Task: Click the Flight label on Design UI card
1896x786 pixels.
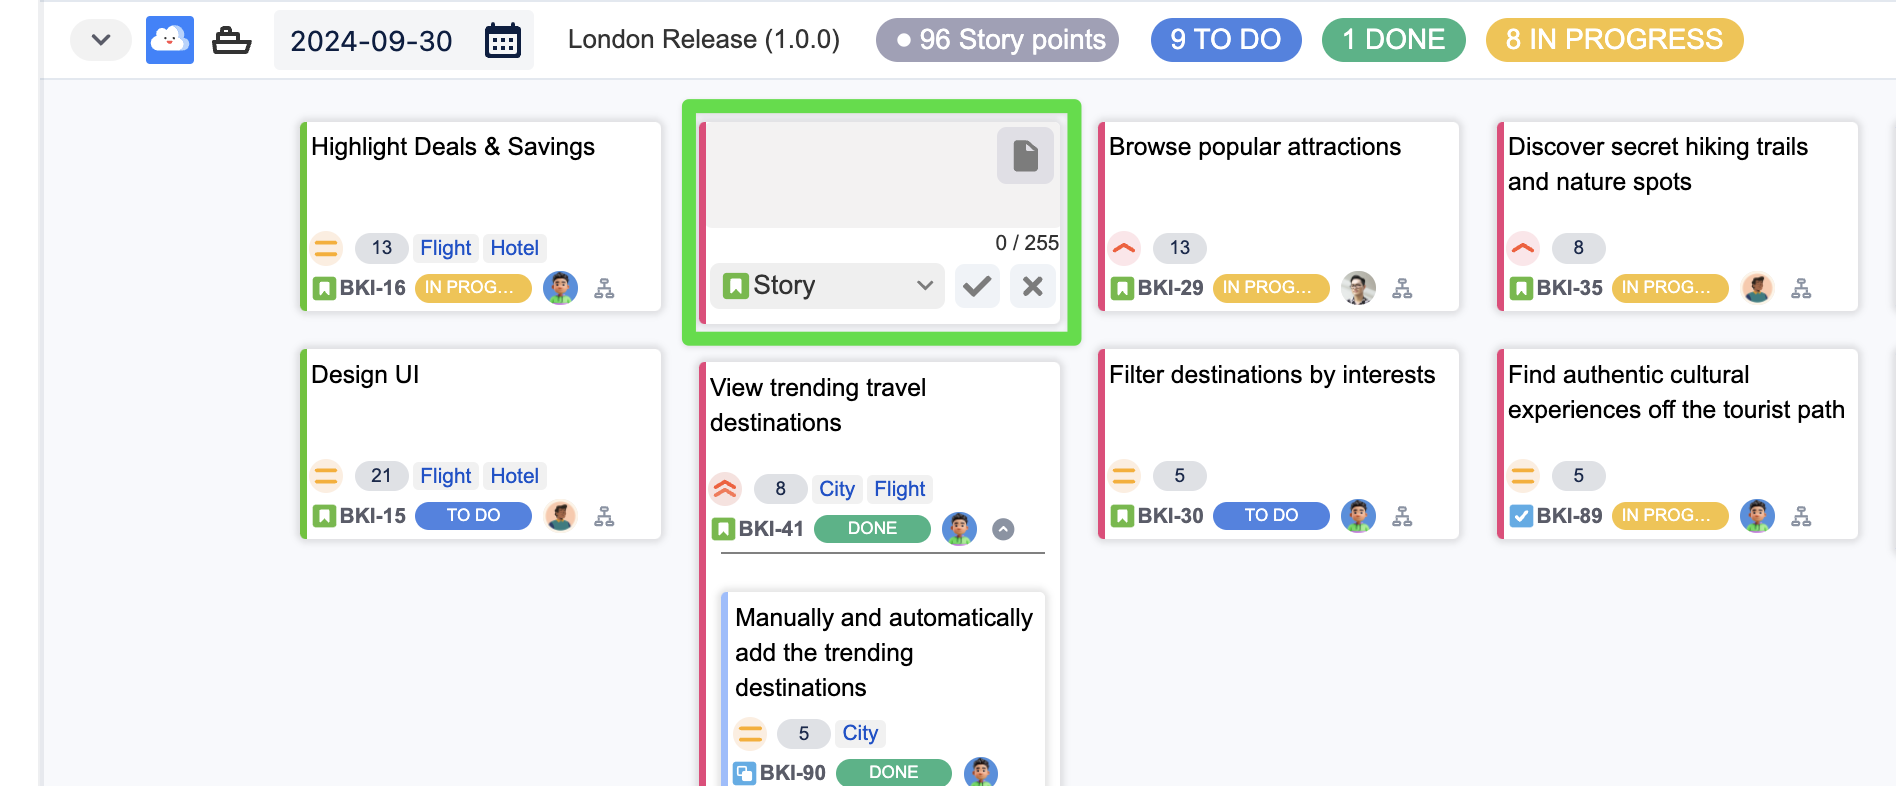Action: [445, 476]
